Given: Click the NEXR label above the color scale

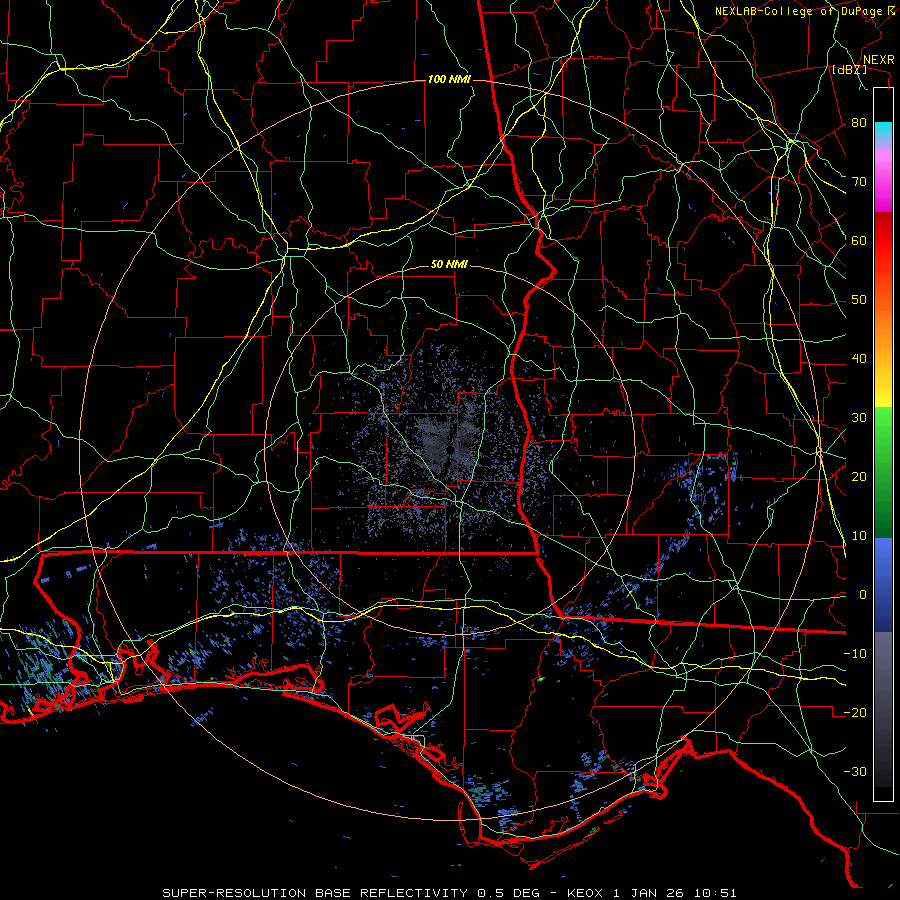Looking at the screenshot, I should (879, 60).
